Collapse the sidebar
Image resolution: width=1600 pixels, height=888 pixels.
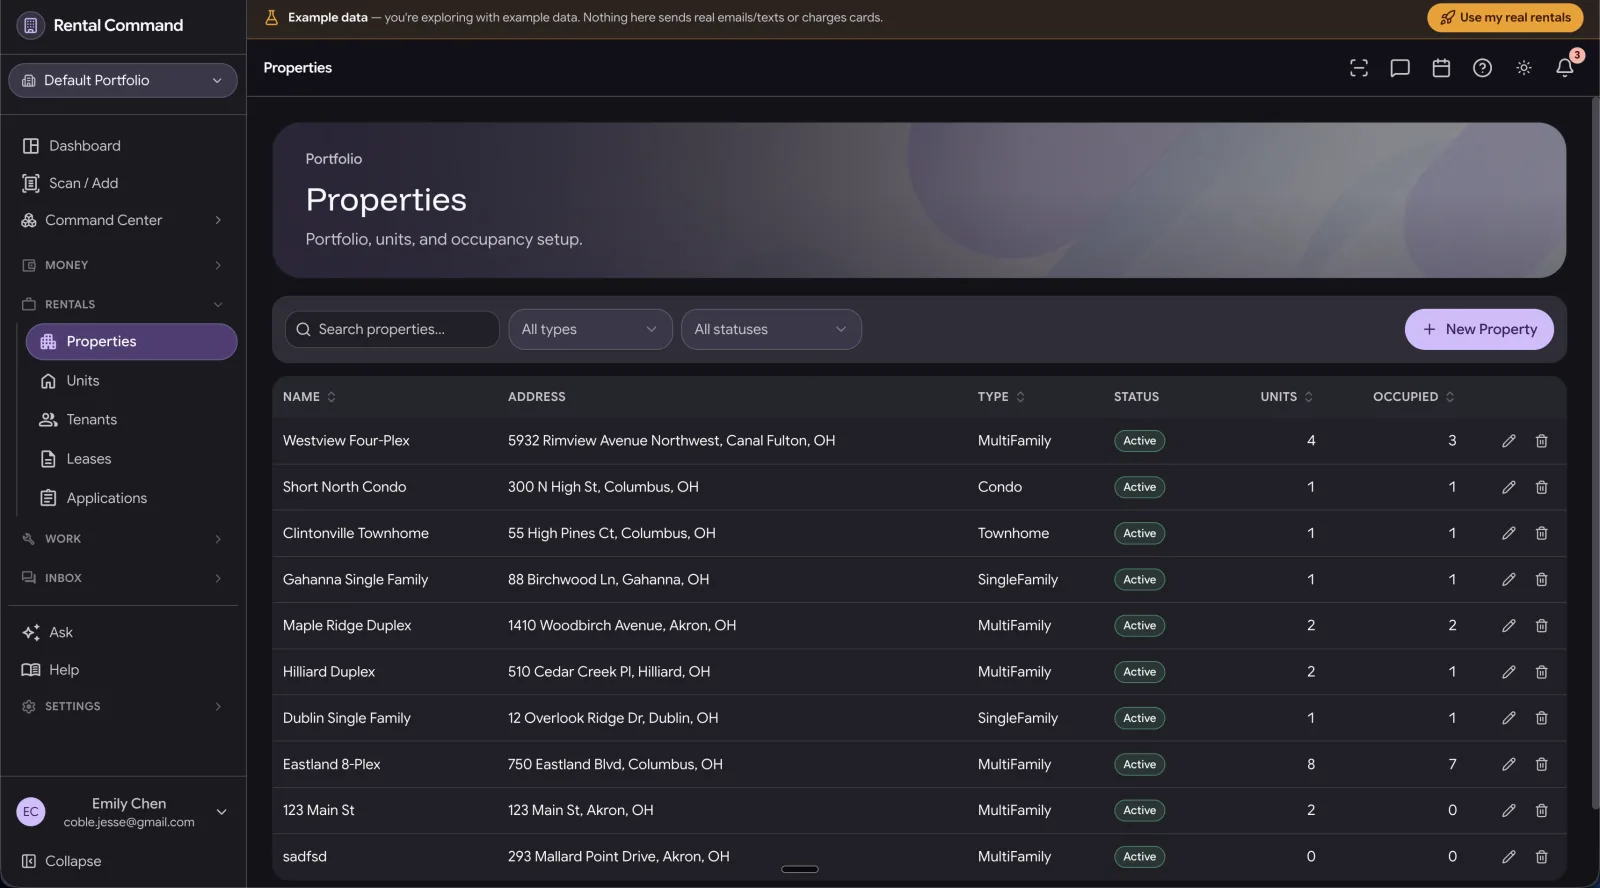62,861
